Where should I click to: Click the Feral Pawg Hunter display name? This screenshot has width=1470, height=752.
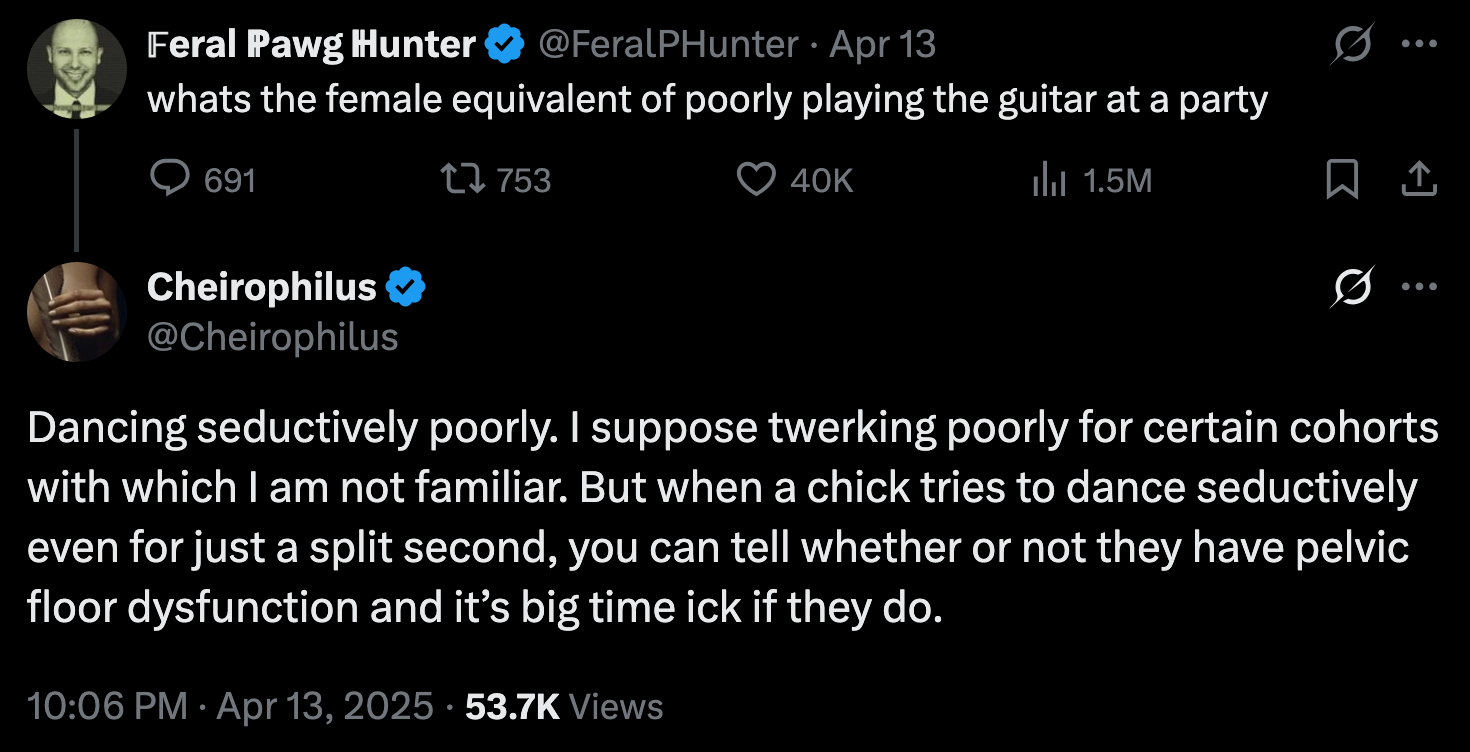click(311, 44)
